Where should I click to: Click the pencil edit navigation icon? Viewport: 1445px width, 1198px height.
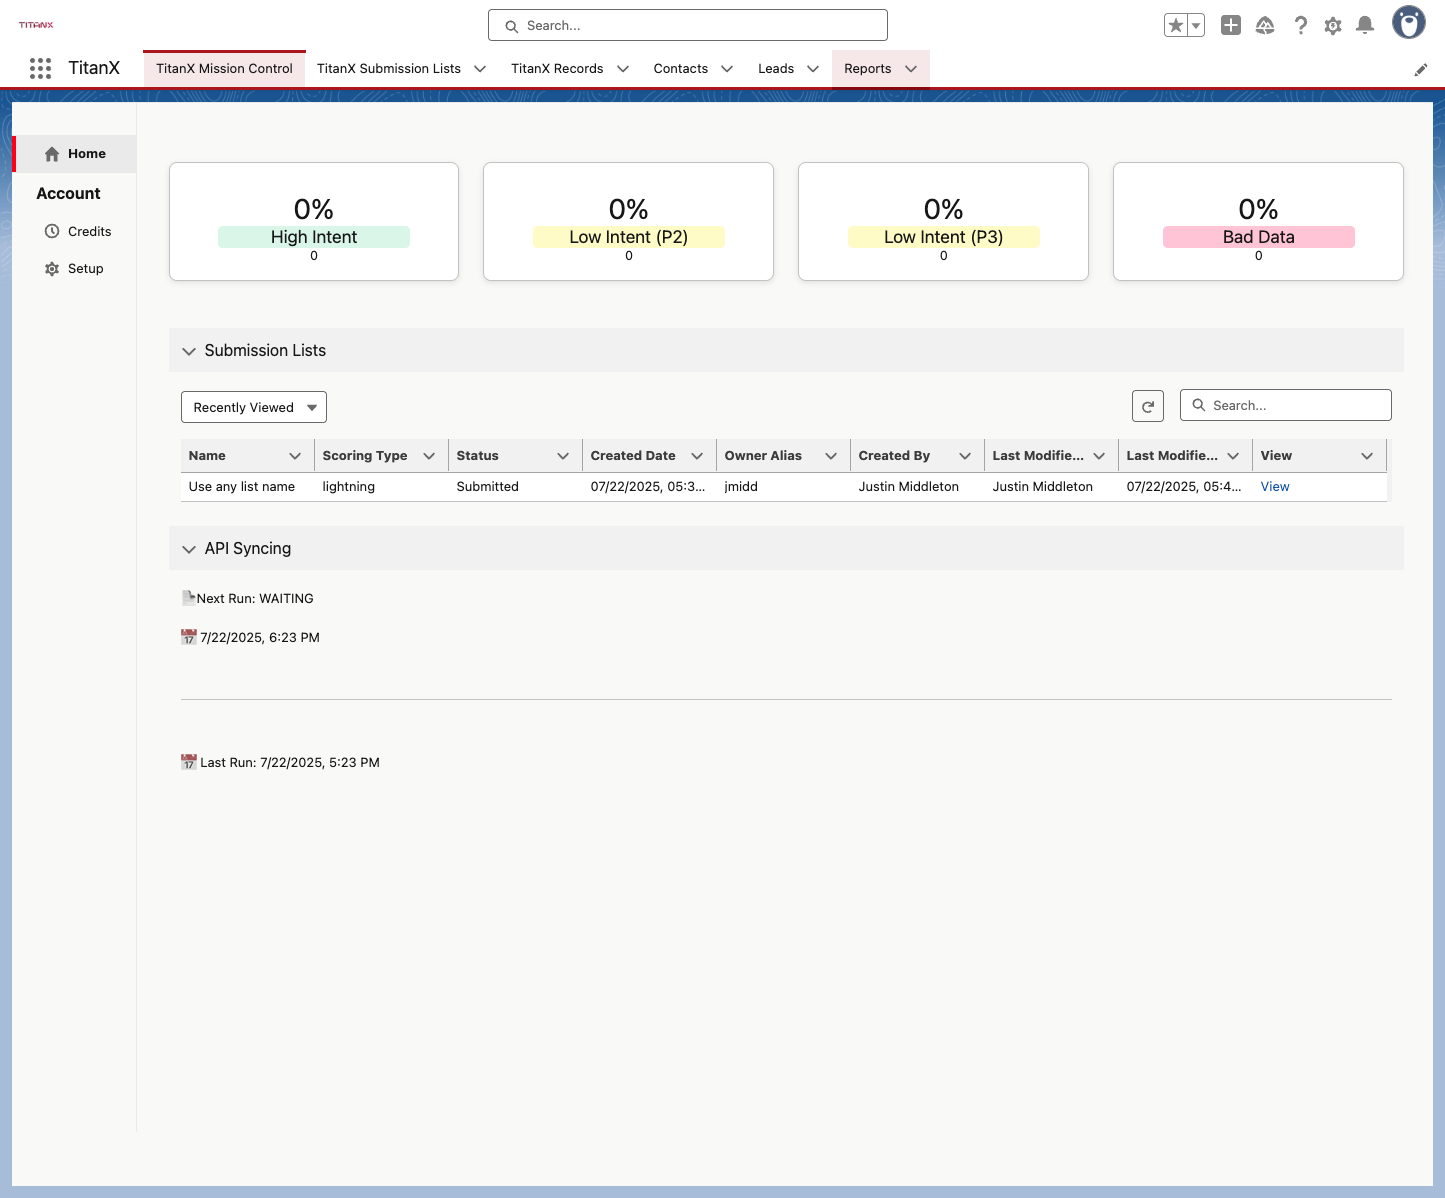[1420, 70]
